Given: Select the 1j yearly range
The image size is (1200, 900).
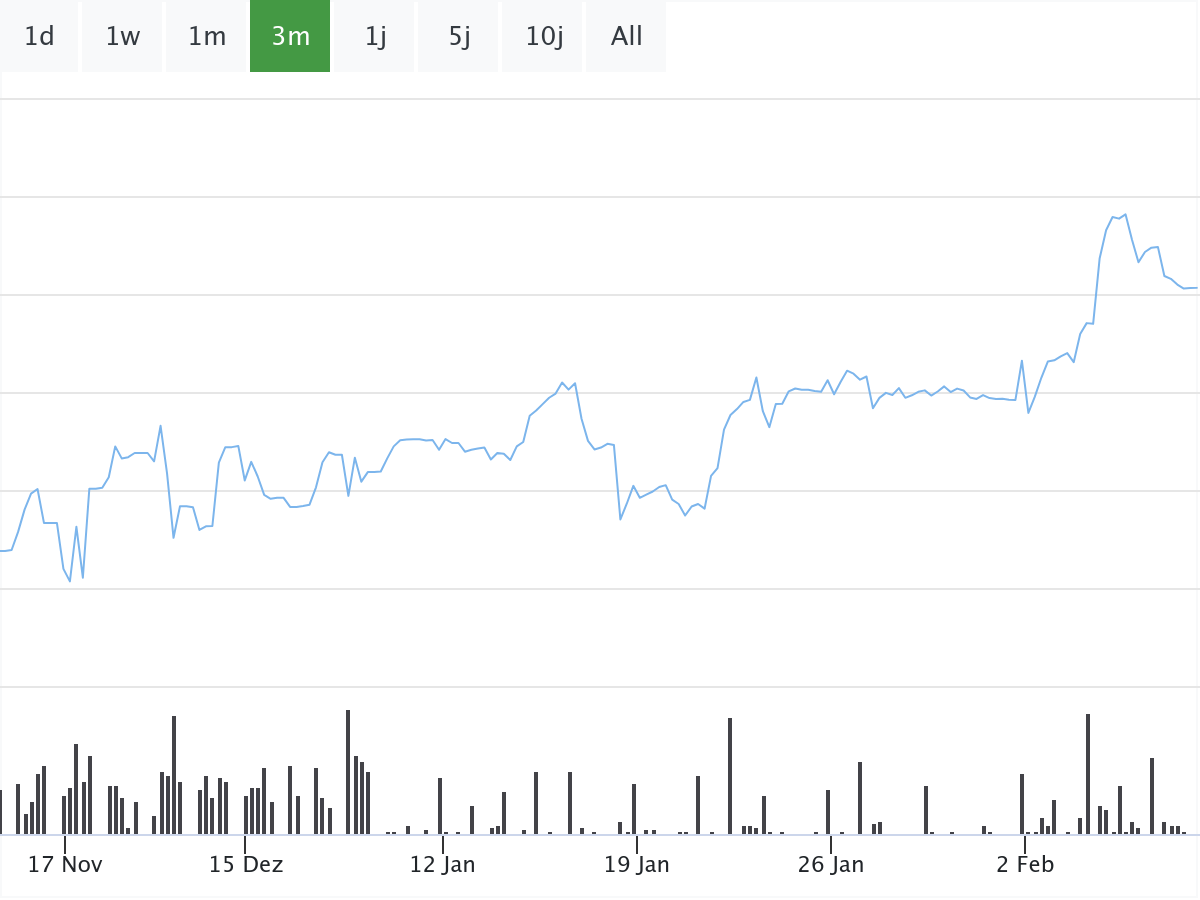Looking at the screenshot, I should (375, 36).
